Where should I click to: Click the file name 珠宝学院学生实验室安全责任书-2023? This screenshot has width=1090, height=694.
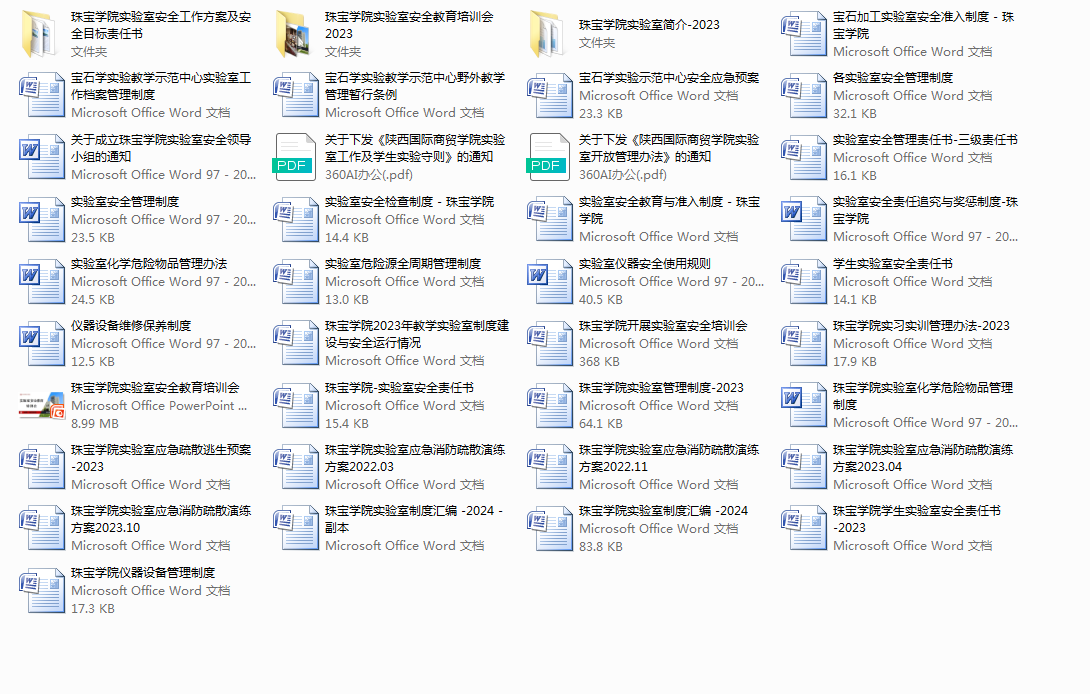click(917, 519)
